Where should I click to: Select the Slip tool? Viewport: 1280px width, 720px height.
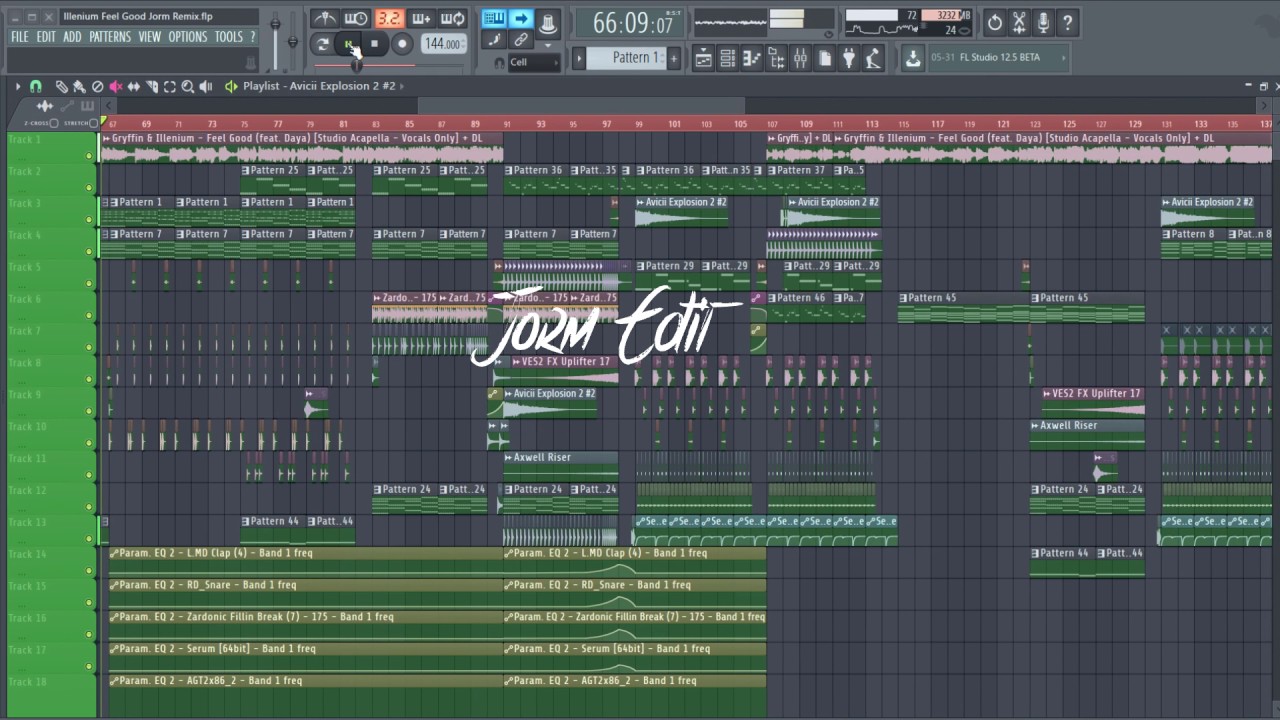[x=133, y=87]
